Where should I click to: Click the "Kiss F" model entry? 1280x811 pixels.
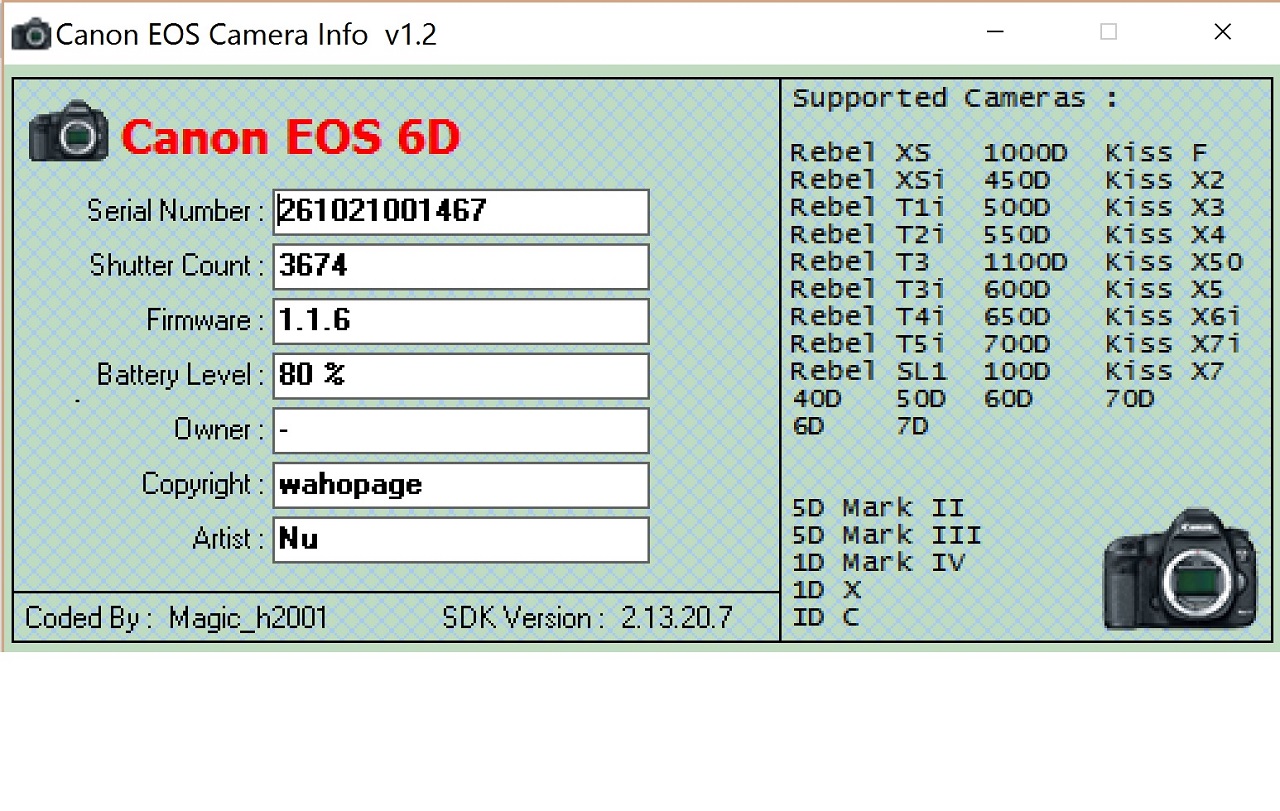[1157, 153]
